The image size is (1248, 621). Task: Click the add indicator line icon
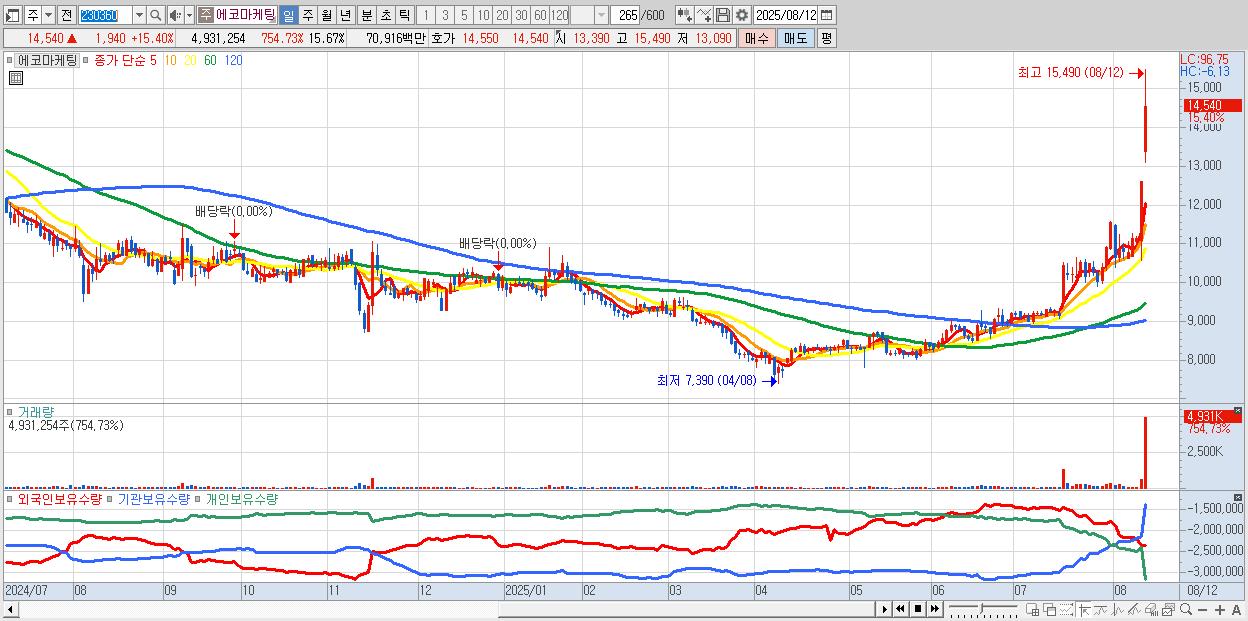click(x=704, y=15)
